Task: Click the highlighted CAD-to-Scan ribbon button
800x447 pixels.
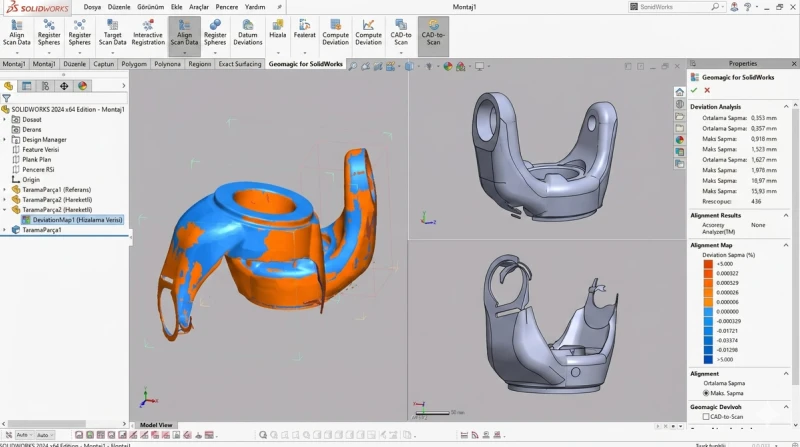Action: click(x=433, y=36)
